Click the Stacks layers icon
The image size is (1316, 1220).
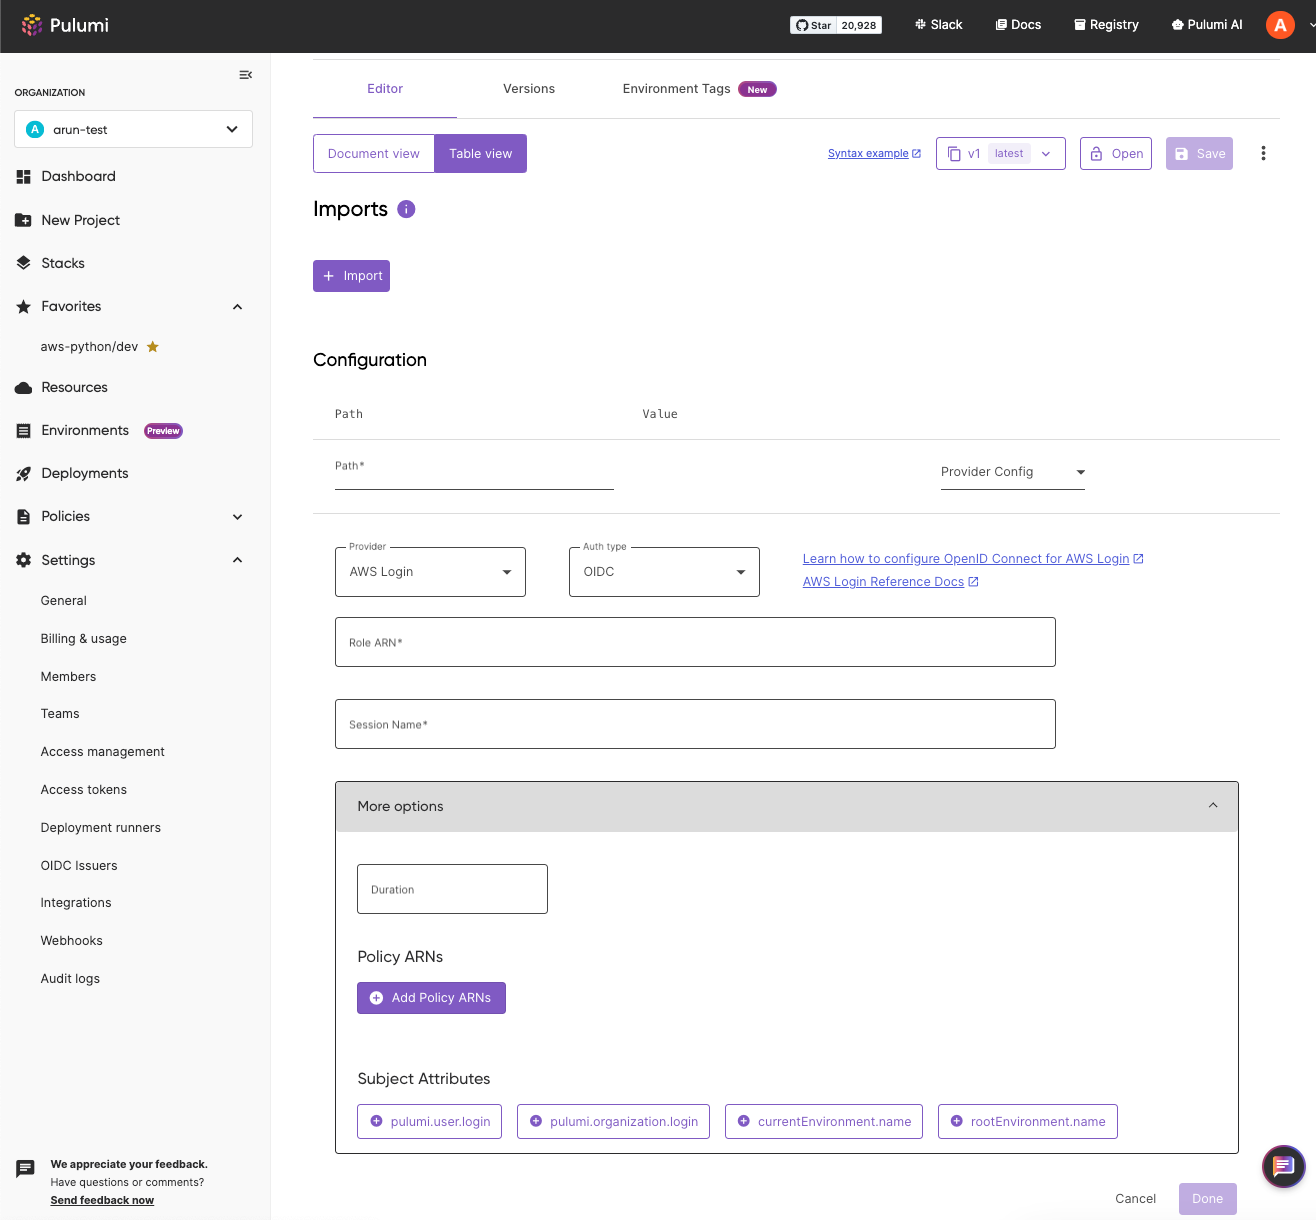point(24,263)
